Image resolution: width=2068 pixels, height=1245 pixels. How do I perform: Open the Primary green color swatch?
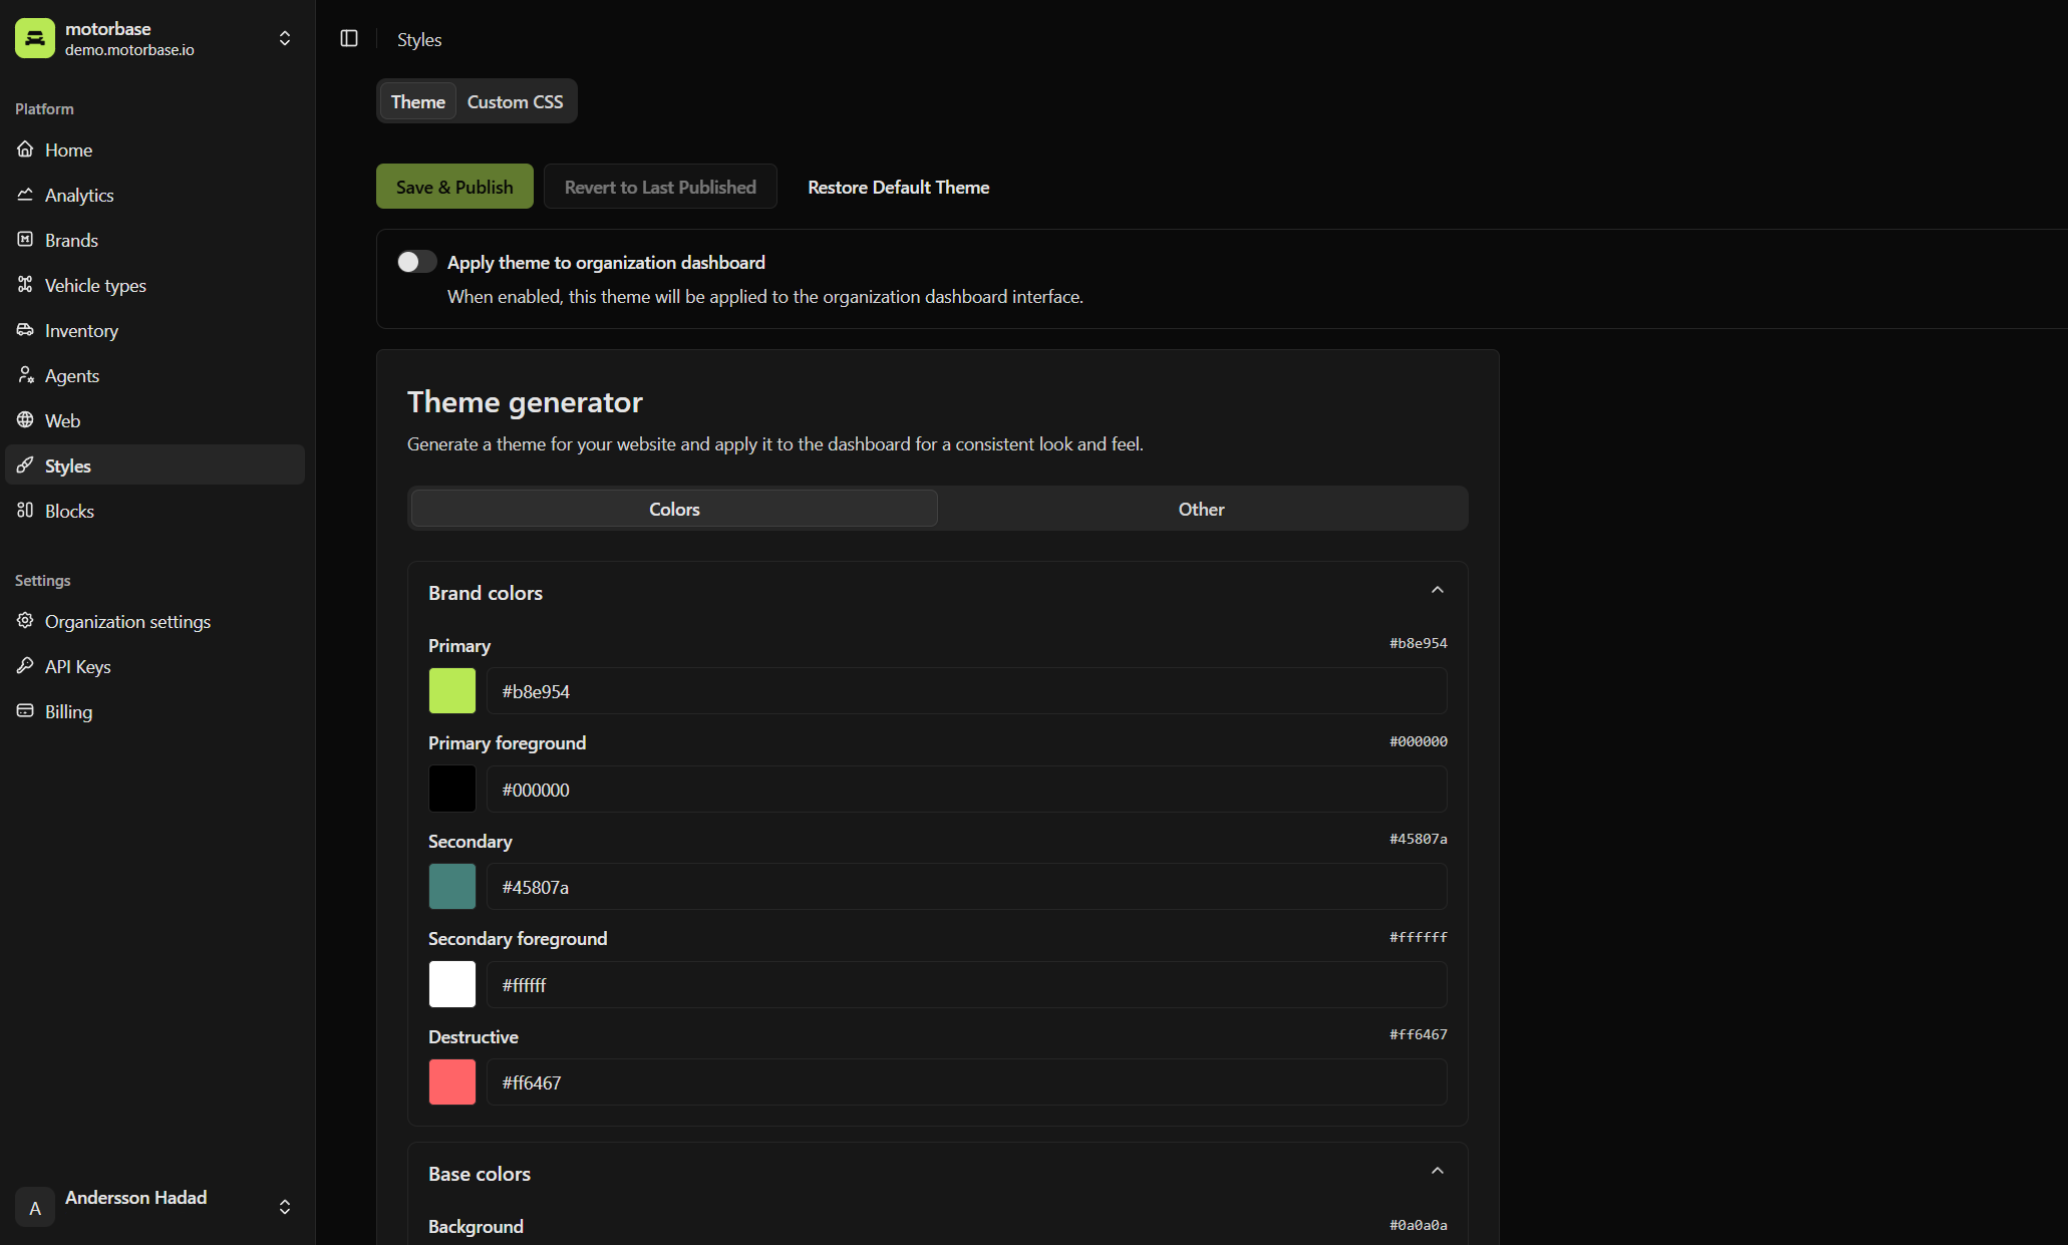[x=452, y=691]
